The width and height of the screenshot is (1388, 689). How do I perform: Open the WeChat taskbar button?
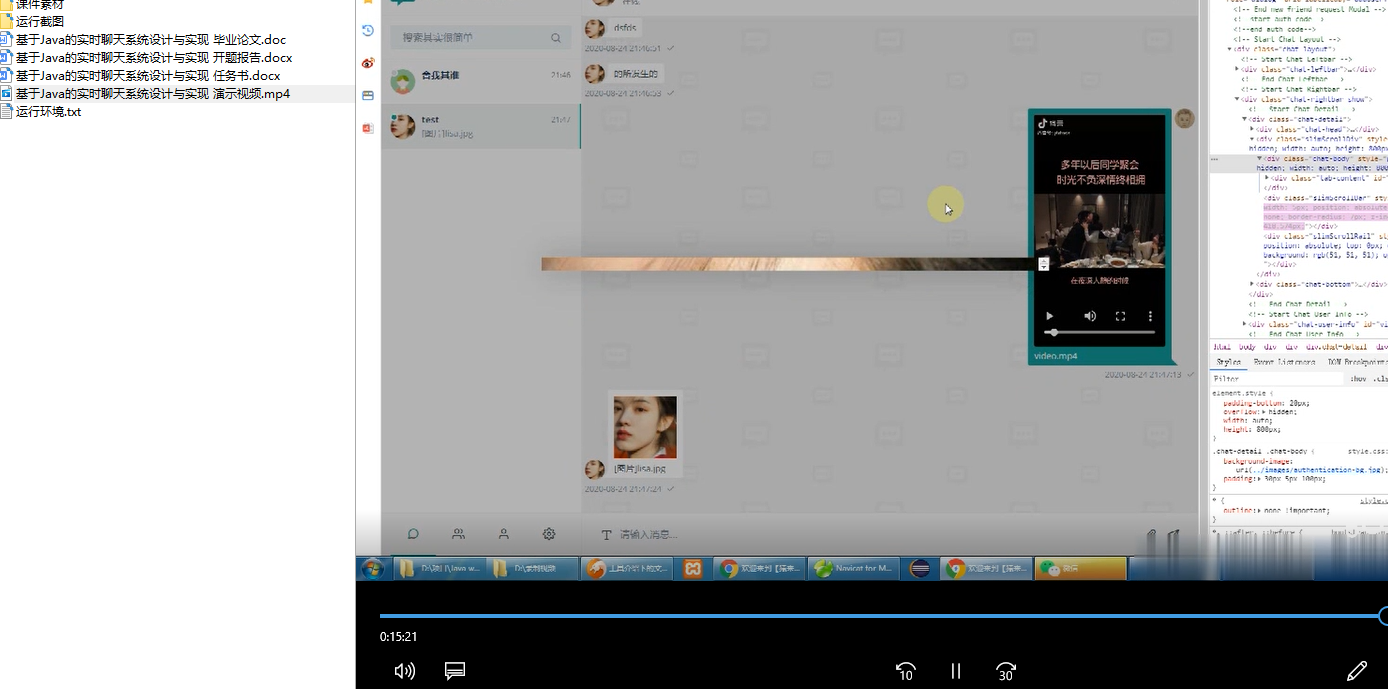[x=1080, y=568]
